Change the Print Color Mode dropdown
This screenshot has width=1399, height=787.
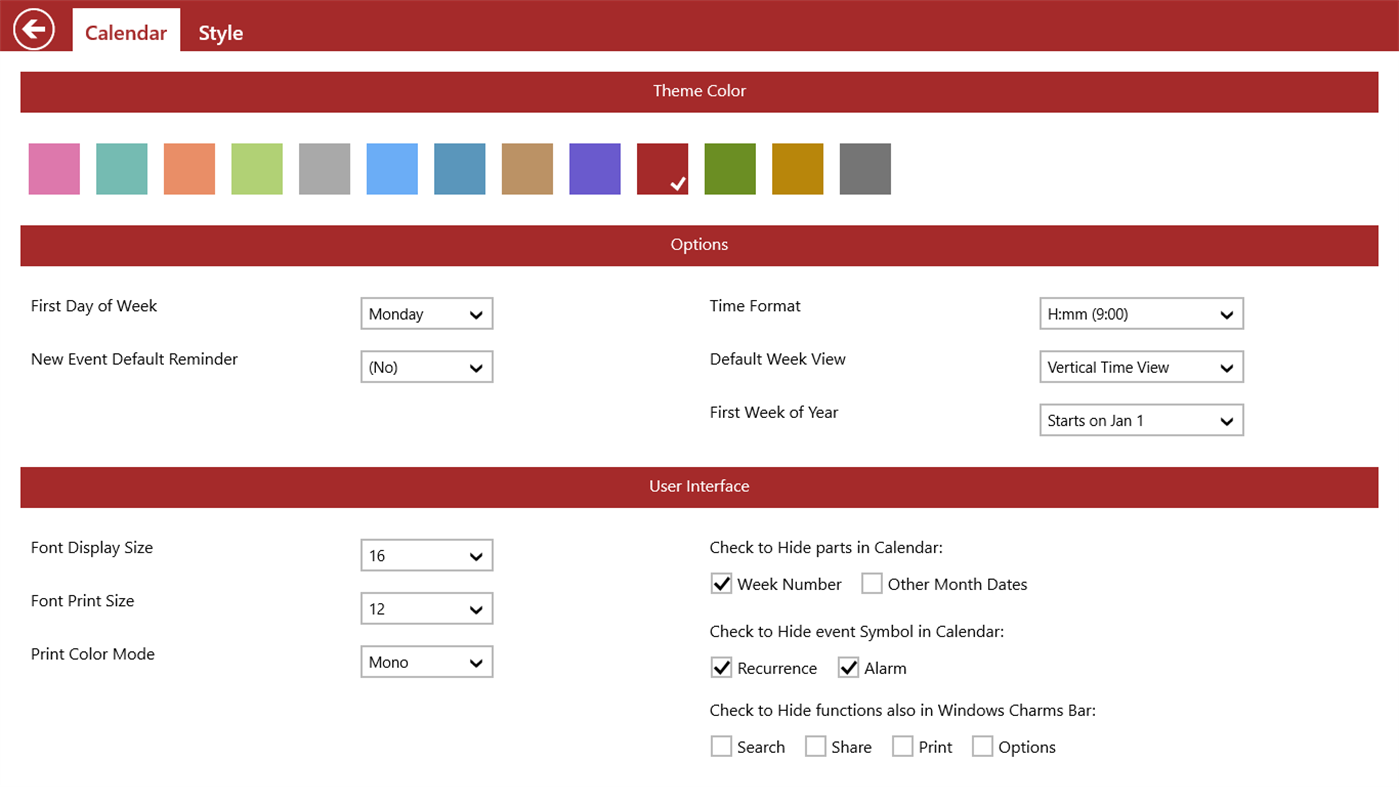tap(427, 662)
